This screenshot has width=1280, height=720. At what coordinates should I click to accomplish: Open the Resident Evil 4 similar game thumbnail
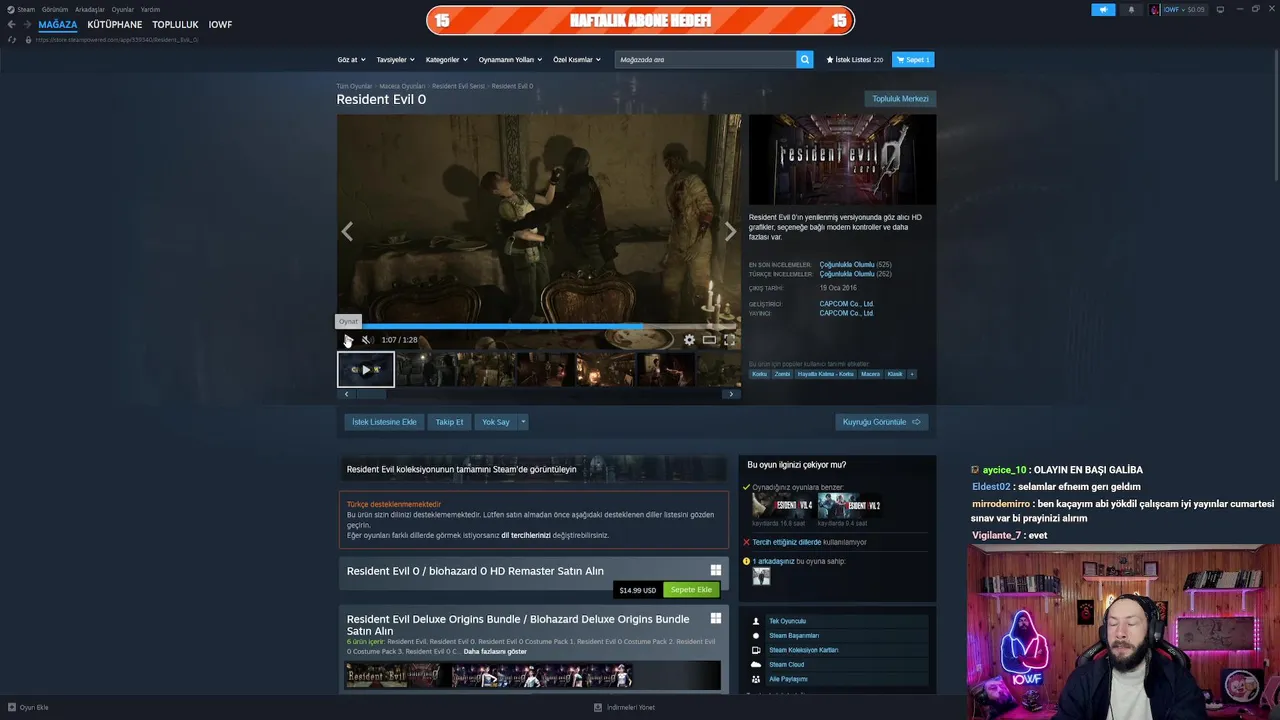783,506
